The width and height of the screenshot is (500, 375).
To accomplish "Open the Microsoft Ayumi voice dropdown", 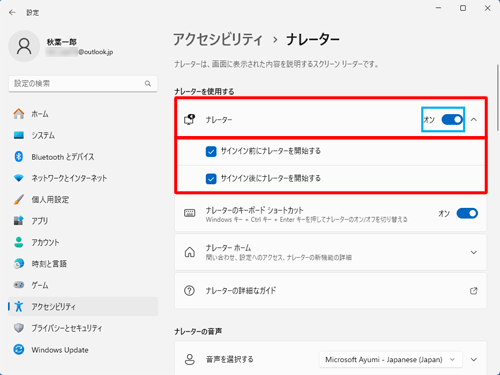I will coord(390,360).
